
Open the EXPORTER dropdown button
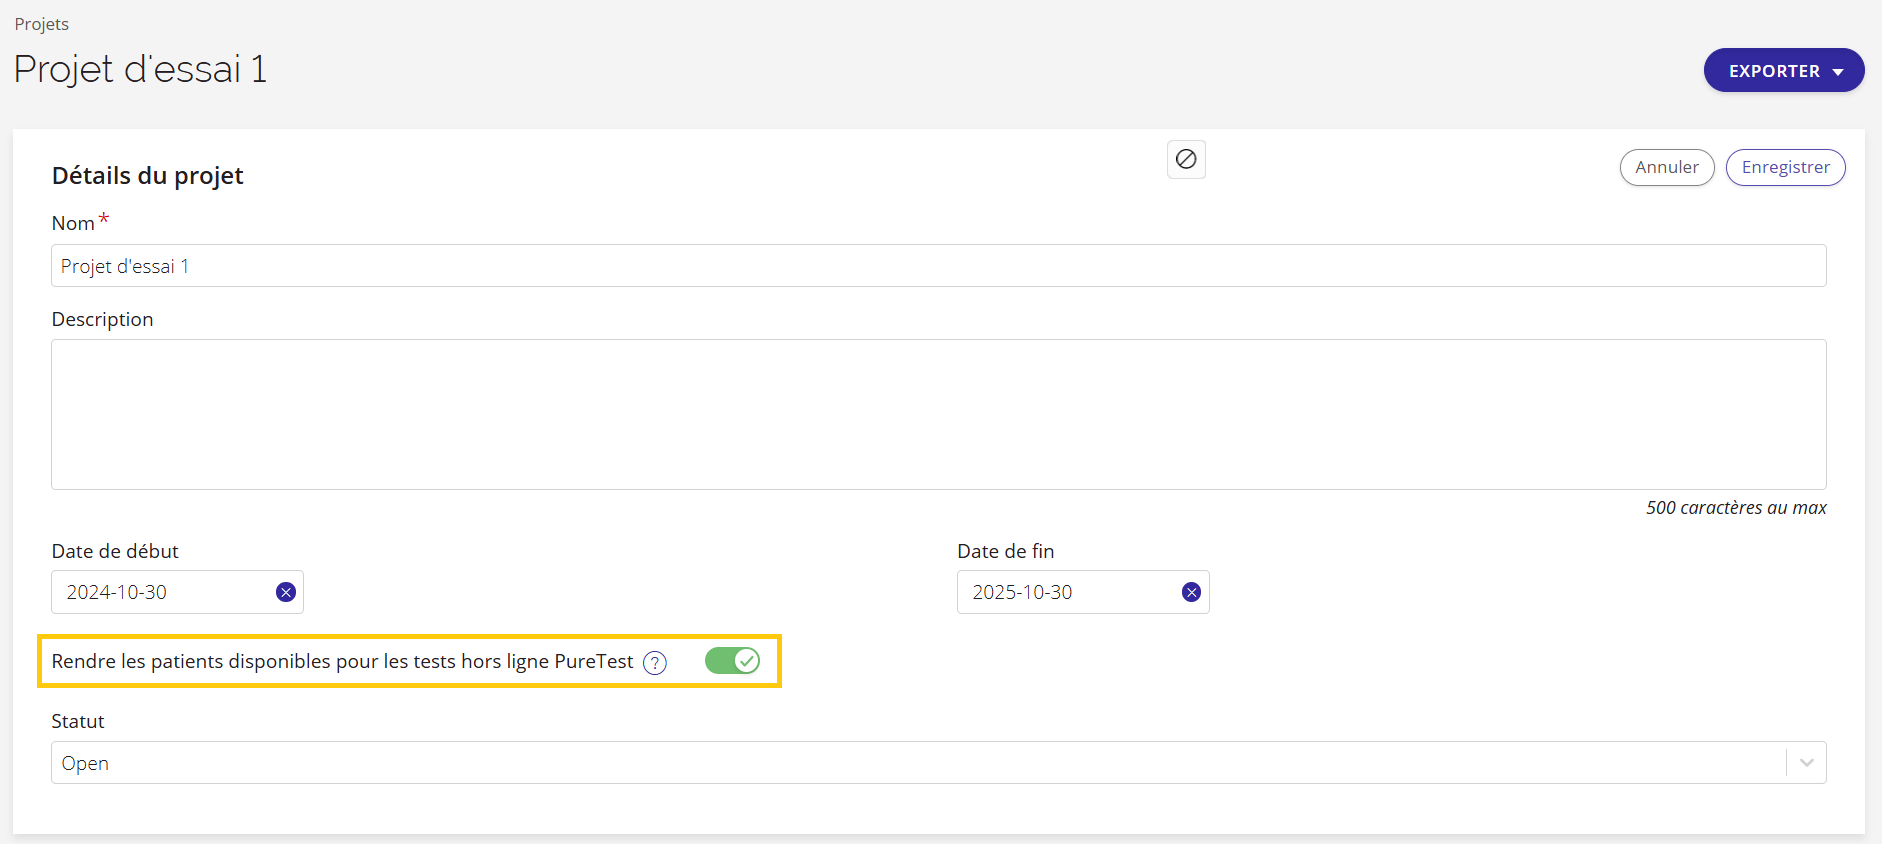(x=1784, y=70)
